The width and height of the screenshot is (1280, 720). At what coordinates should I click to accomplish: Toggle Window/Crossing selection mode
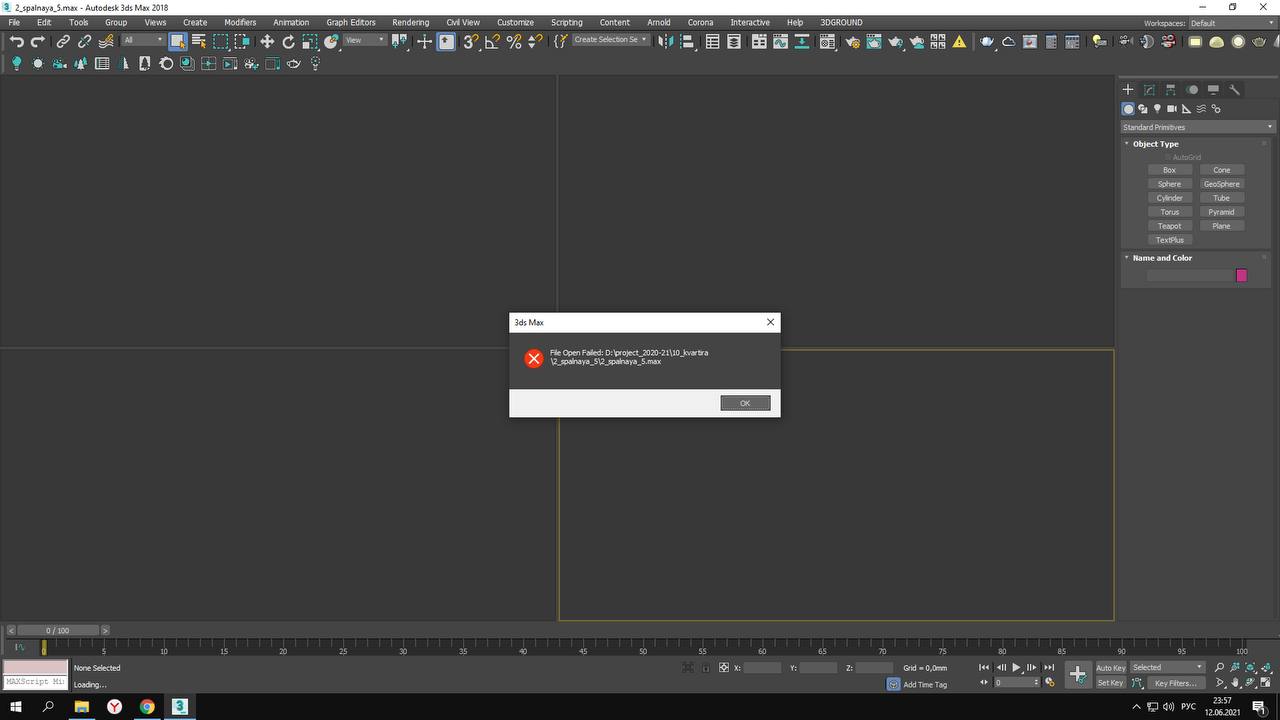[x=242, y=41]
